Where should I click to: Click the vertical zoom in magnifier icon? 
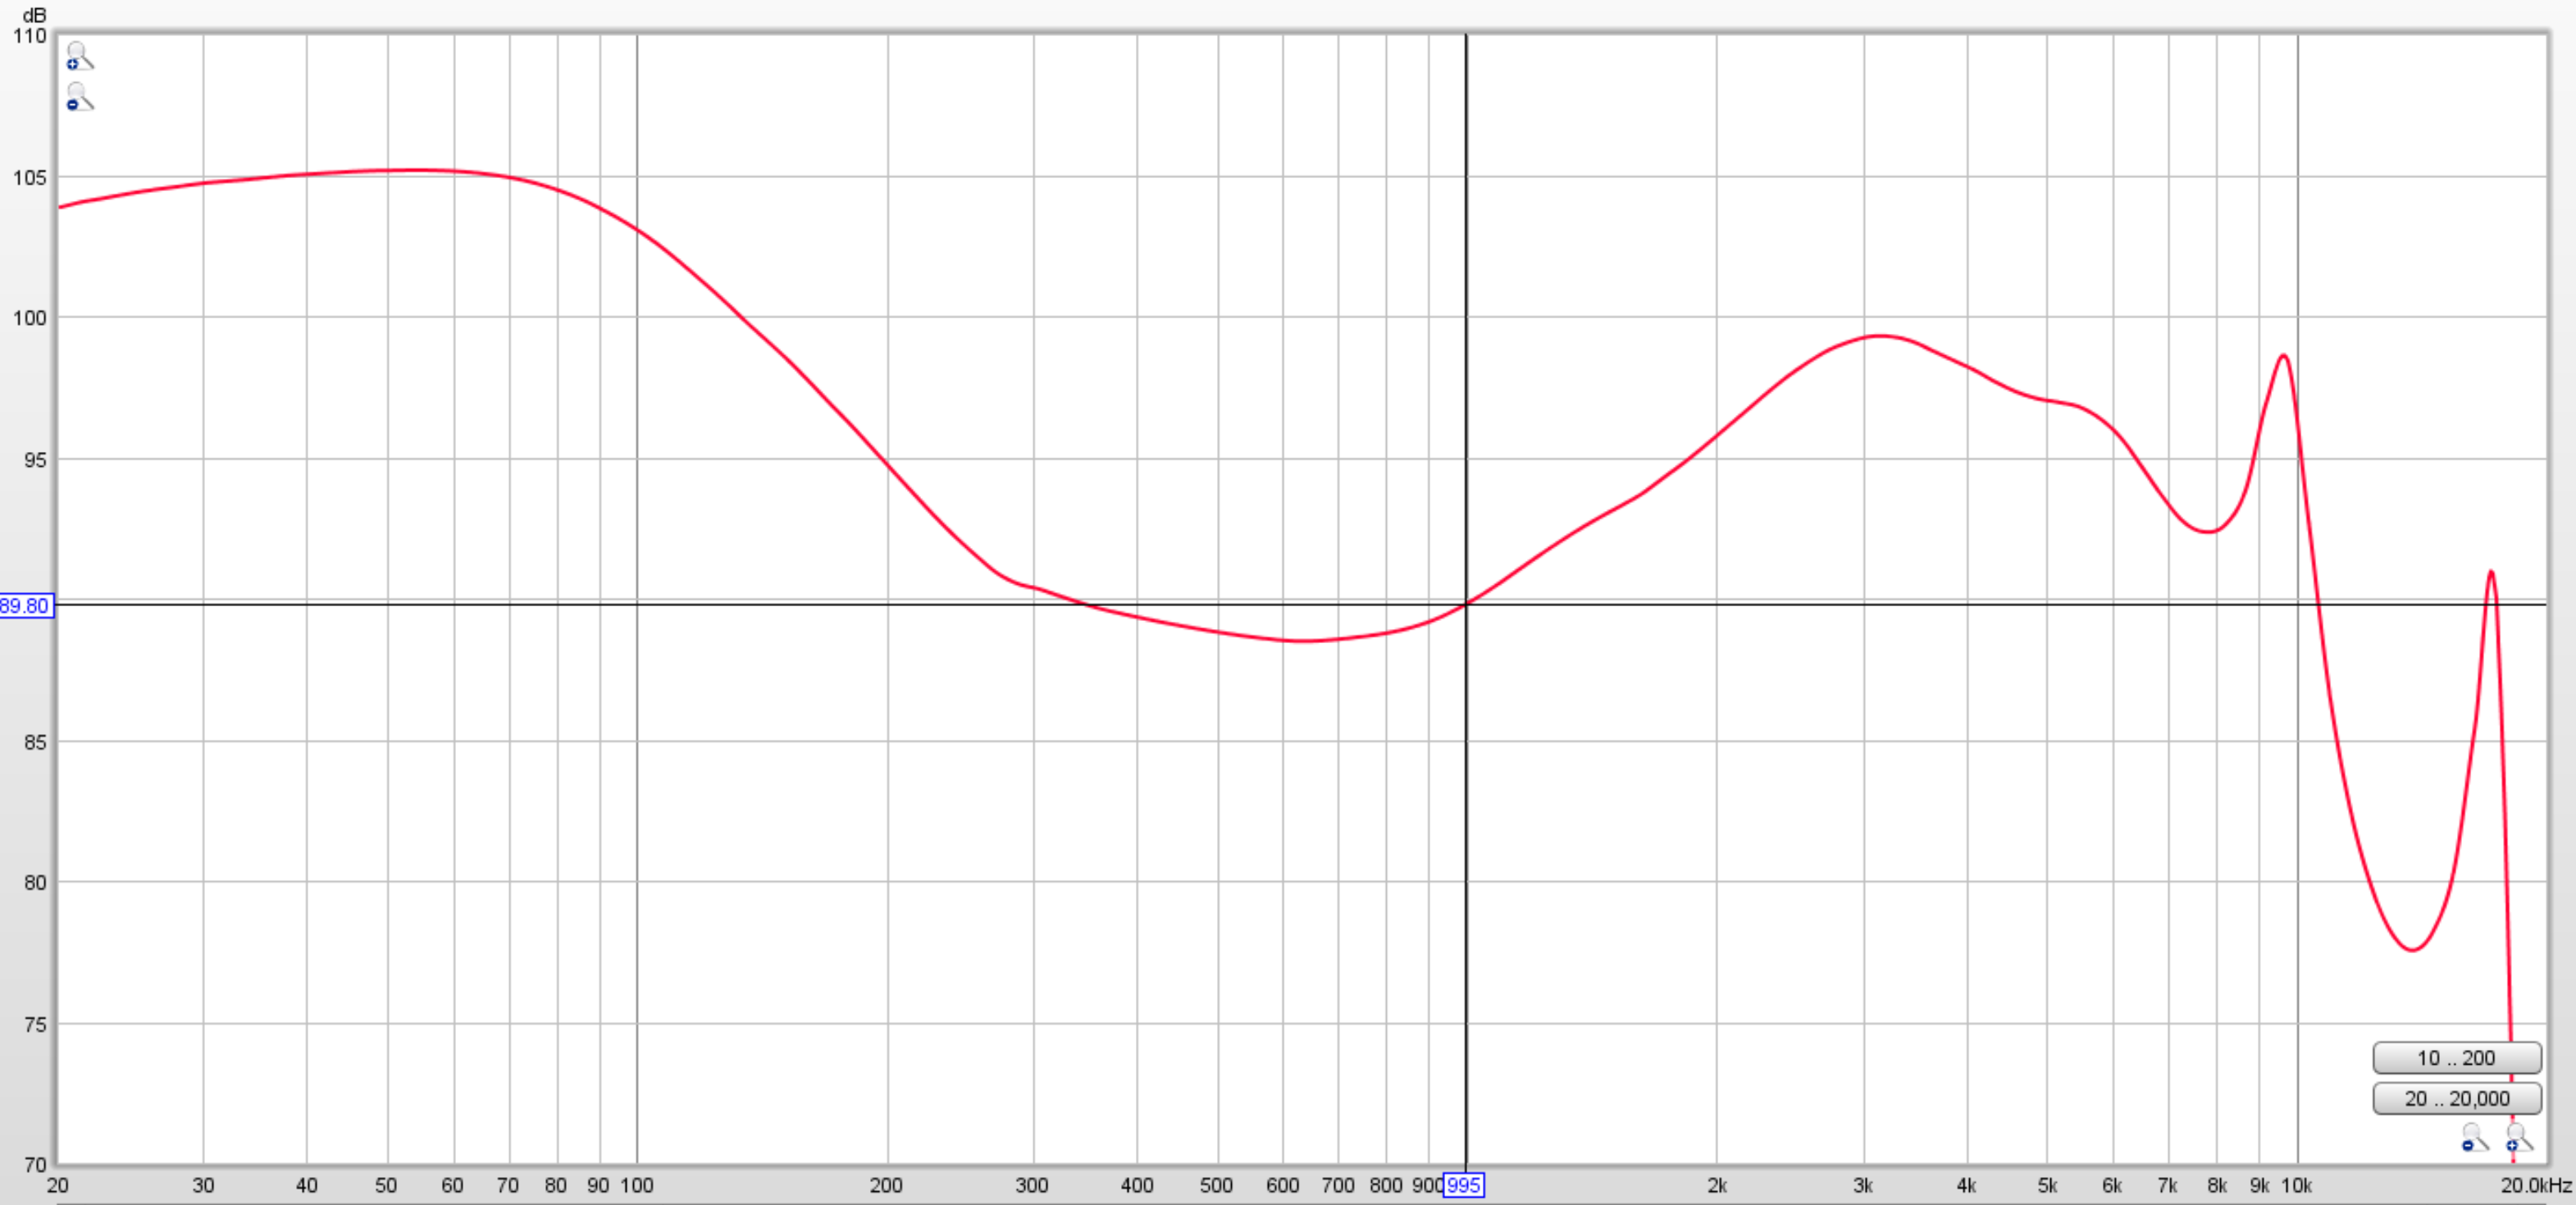(x=79, y=56)
